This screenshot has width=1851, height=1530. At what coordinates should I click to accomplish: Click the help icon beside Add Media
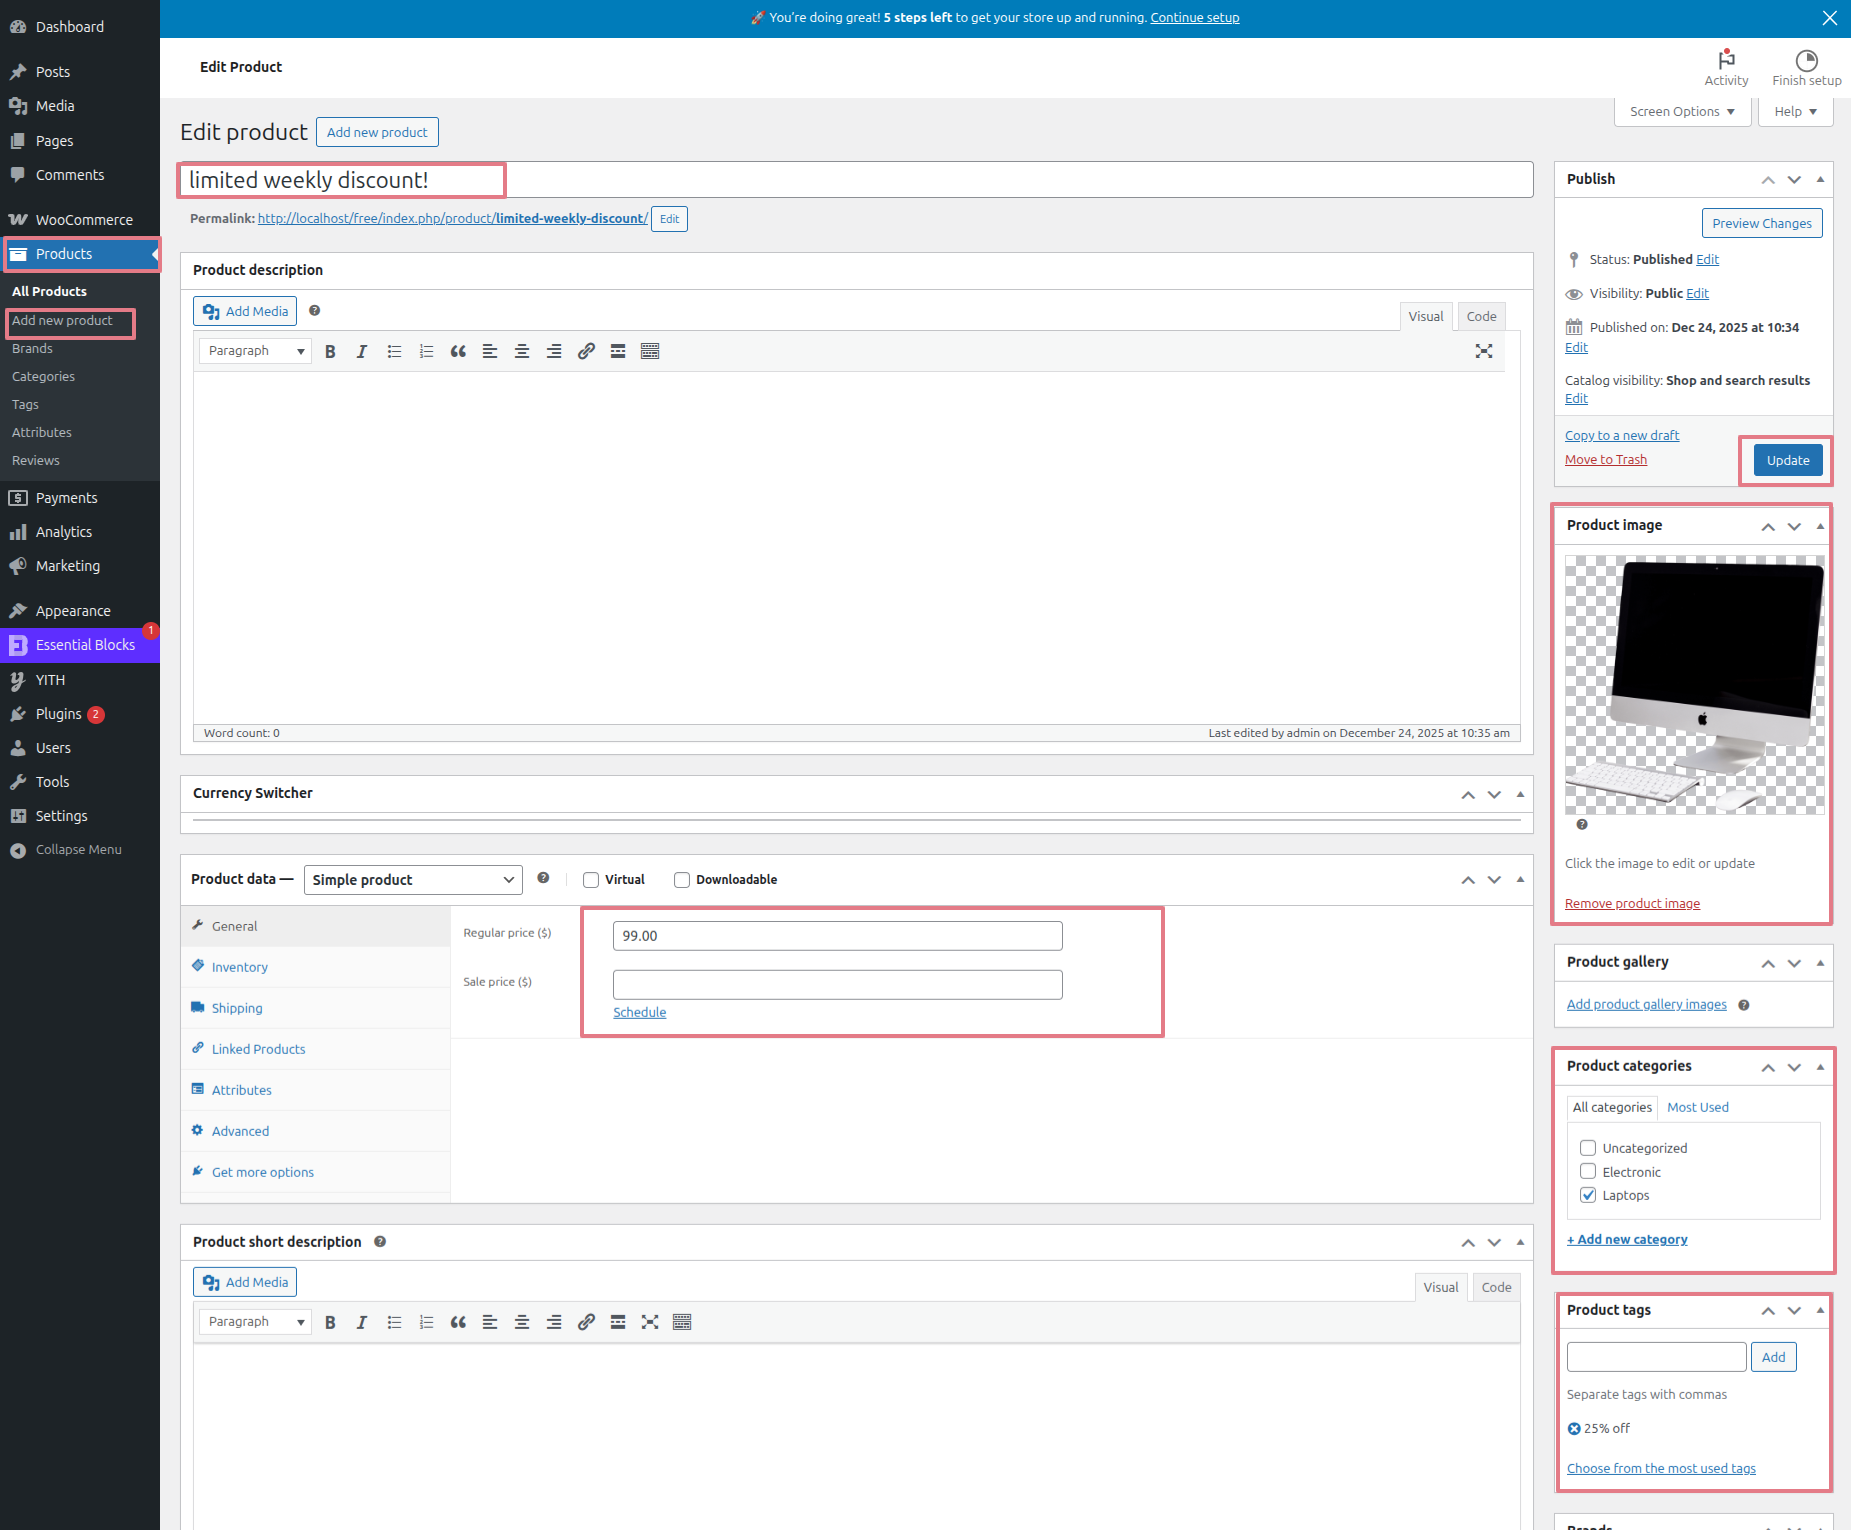click(x=314, y=311)
